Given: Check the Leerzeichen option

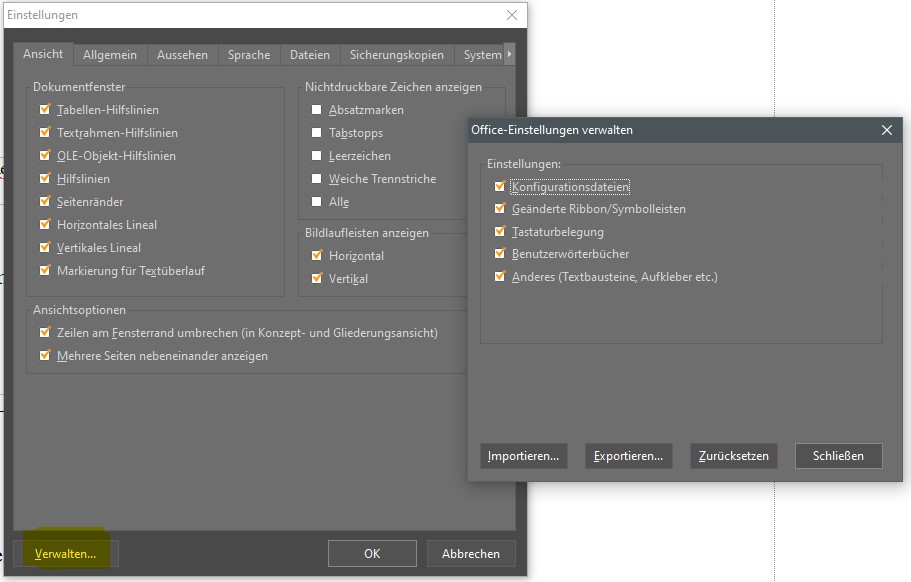Looking at the screenshot, I should tap(317, 156).
